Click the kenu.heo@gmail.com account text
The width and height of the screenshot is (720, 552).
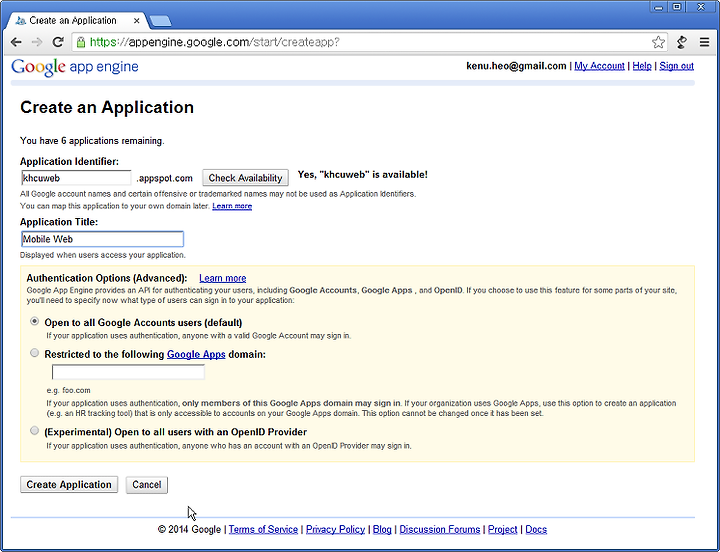pos(516,66)
